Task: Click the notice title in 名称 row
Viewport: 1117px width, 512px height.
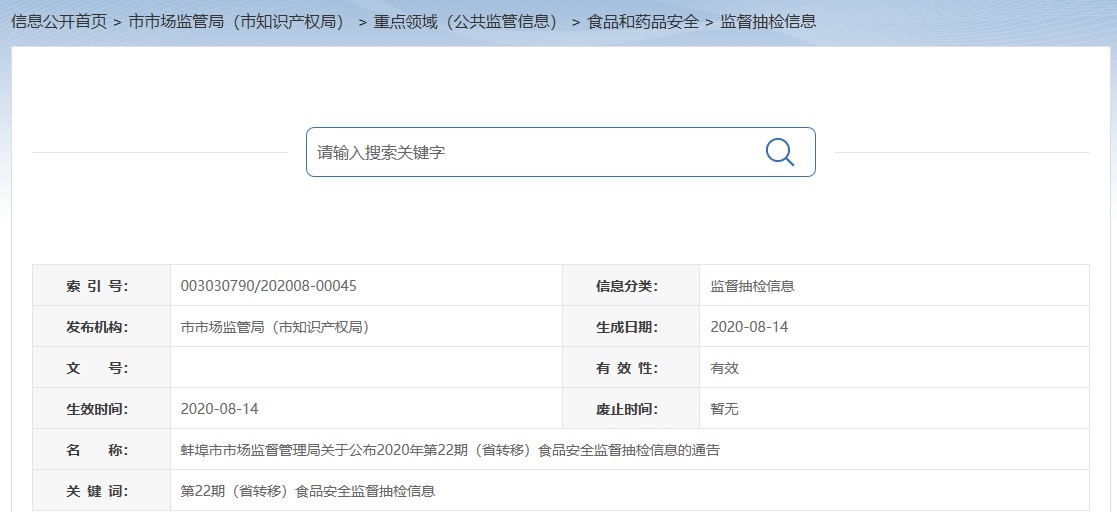Action: point(450,450)
